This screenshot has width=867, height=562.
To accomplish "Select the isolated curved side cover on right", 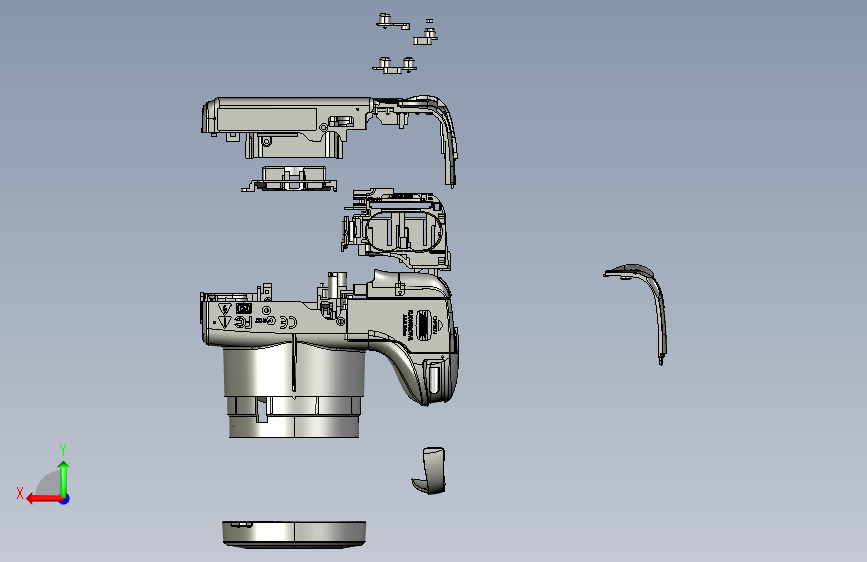I will [x=636, y=314].
